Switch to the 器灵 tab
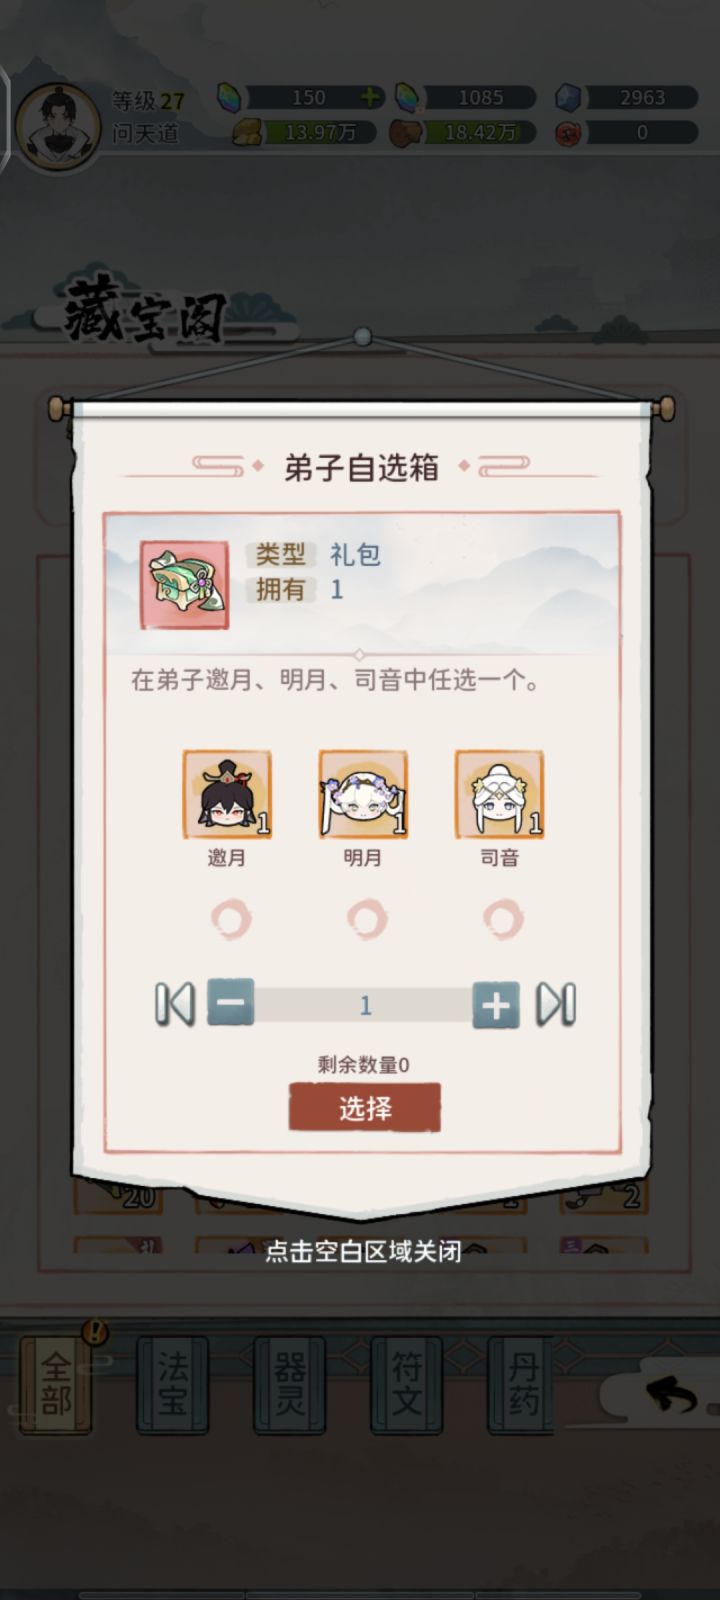The height and width of the screenshot is (1600, 720). click(290, 1385)
